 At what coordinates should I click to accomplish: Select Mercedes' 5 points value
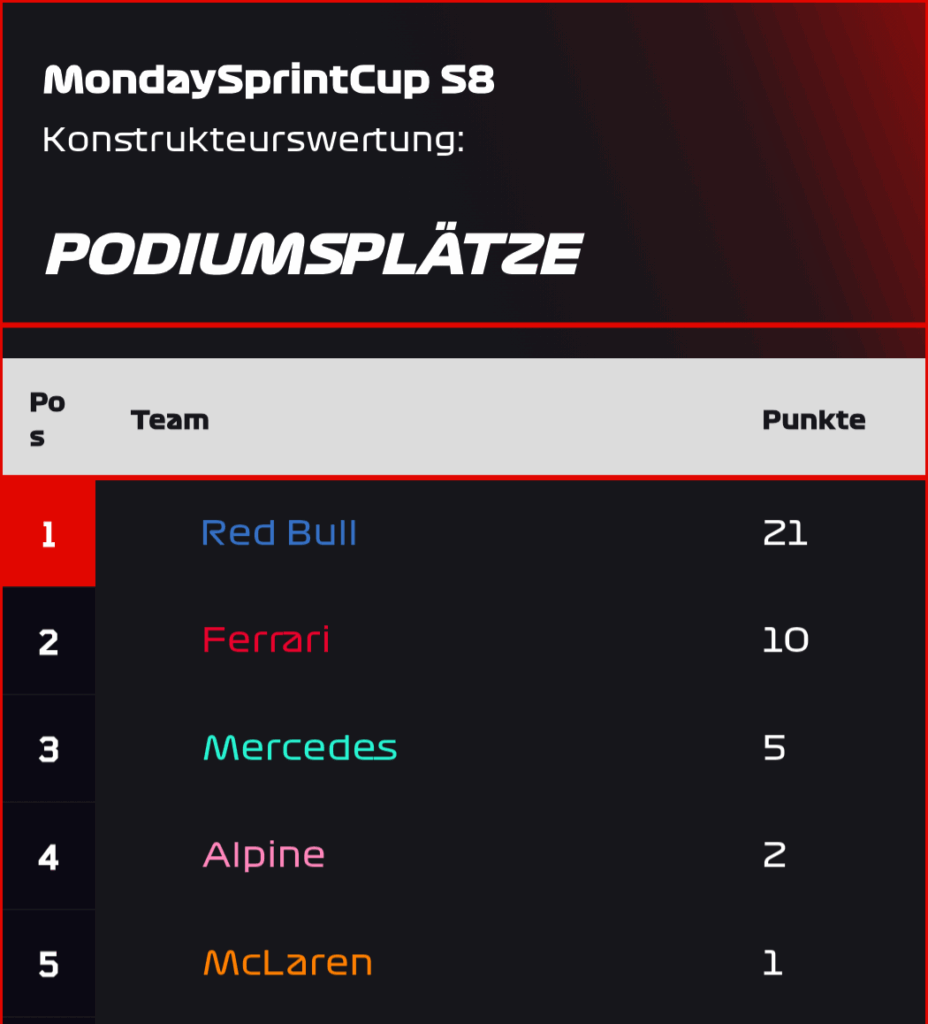tap(775, 748)
